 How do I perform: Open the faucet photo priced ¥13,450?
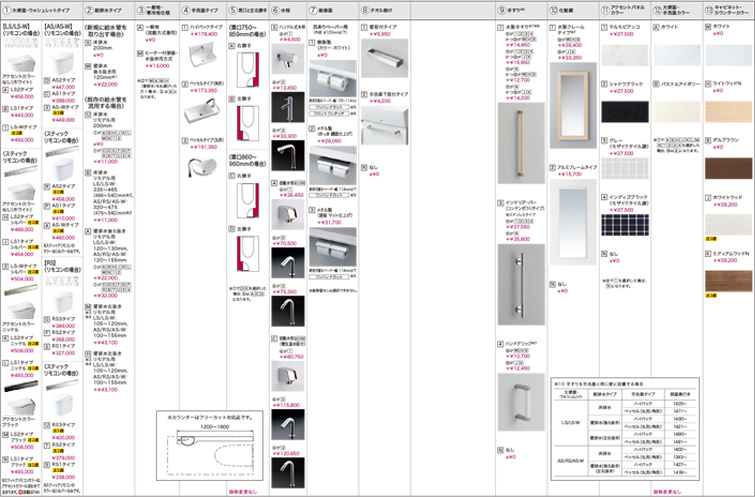[288, 107]
